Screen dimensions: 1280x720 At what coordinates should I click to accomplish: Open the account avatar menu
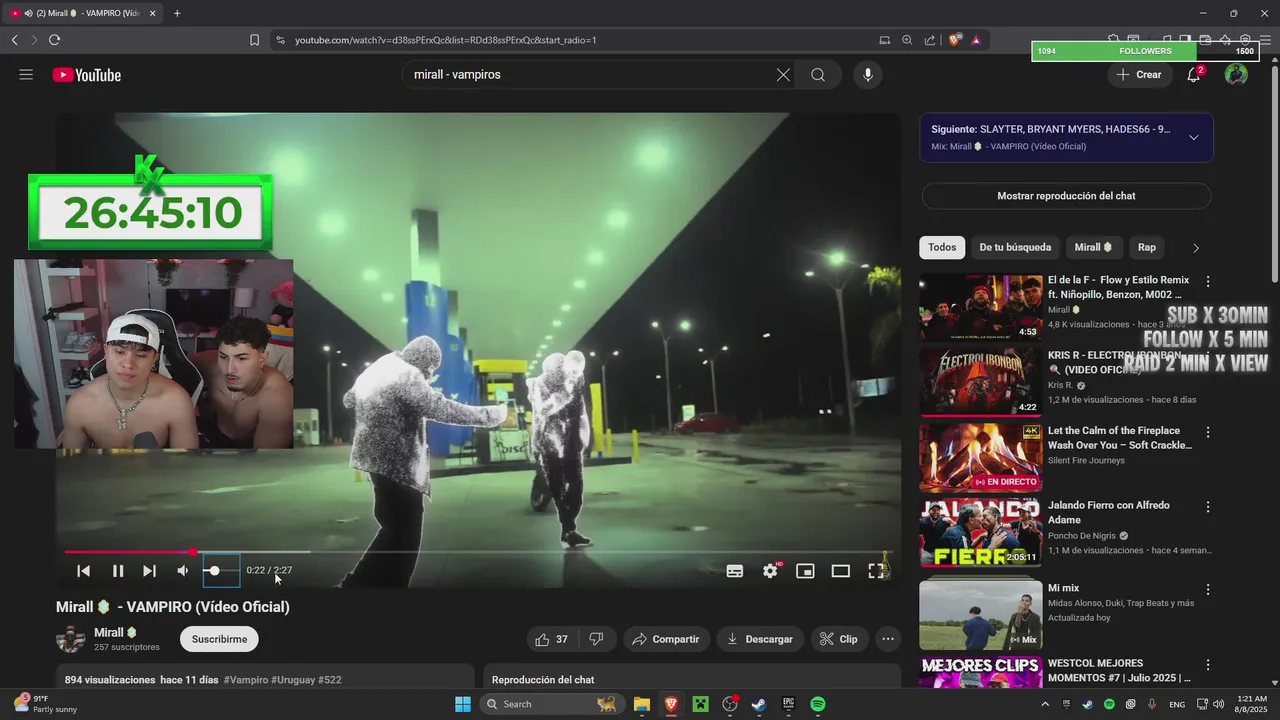[x=1236, y=75]
